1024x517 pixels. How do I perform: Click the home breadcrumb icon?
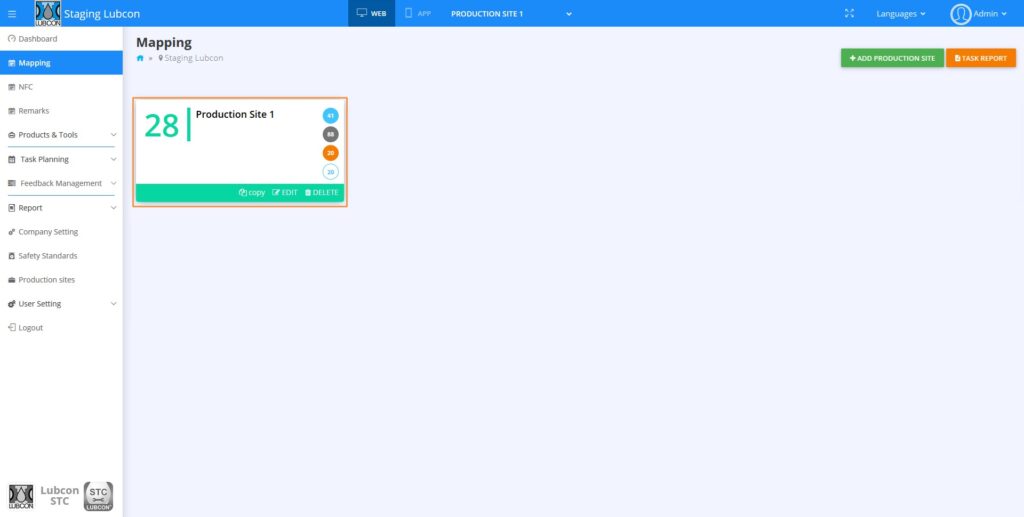(x=140, y=58)
